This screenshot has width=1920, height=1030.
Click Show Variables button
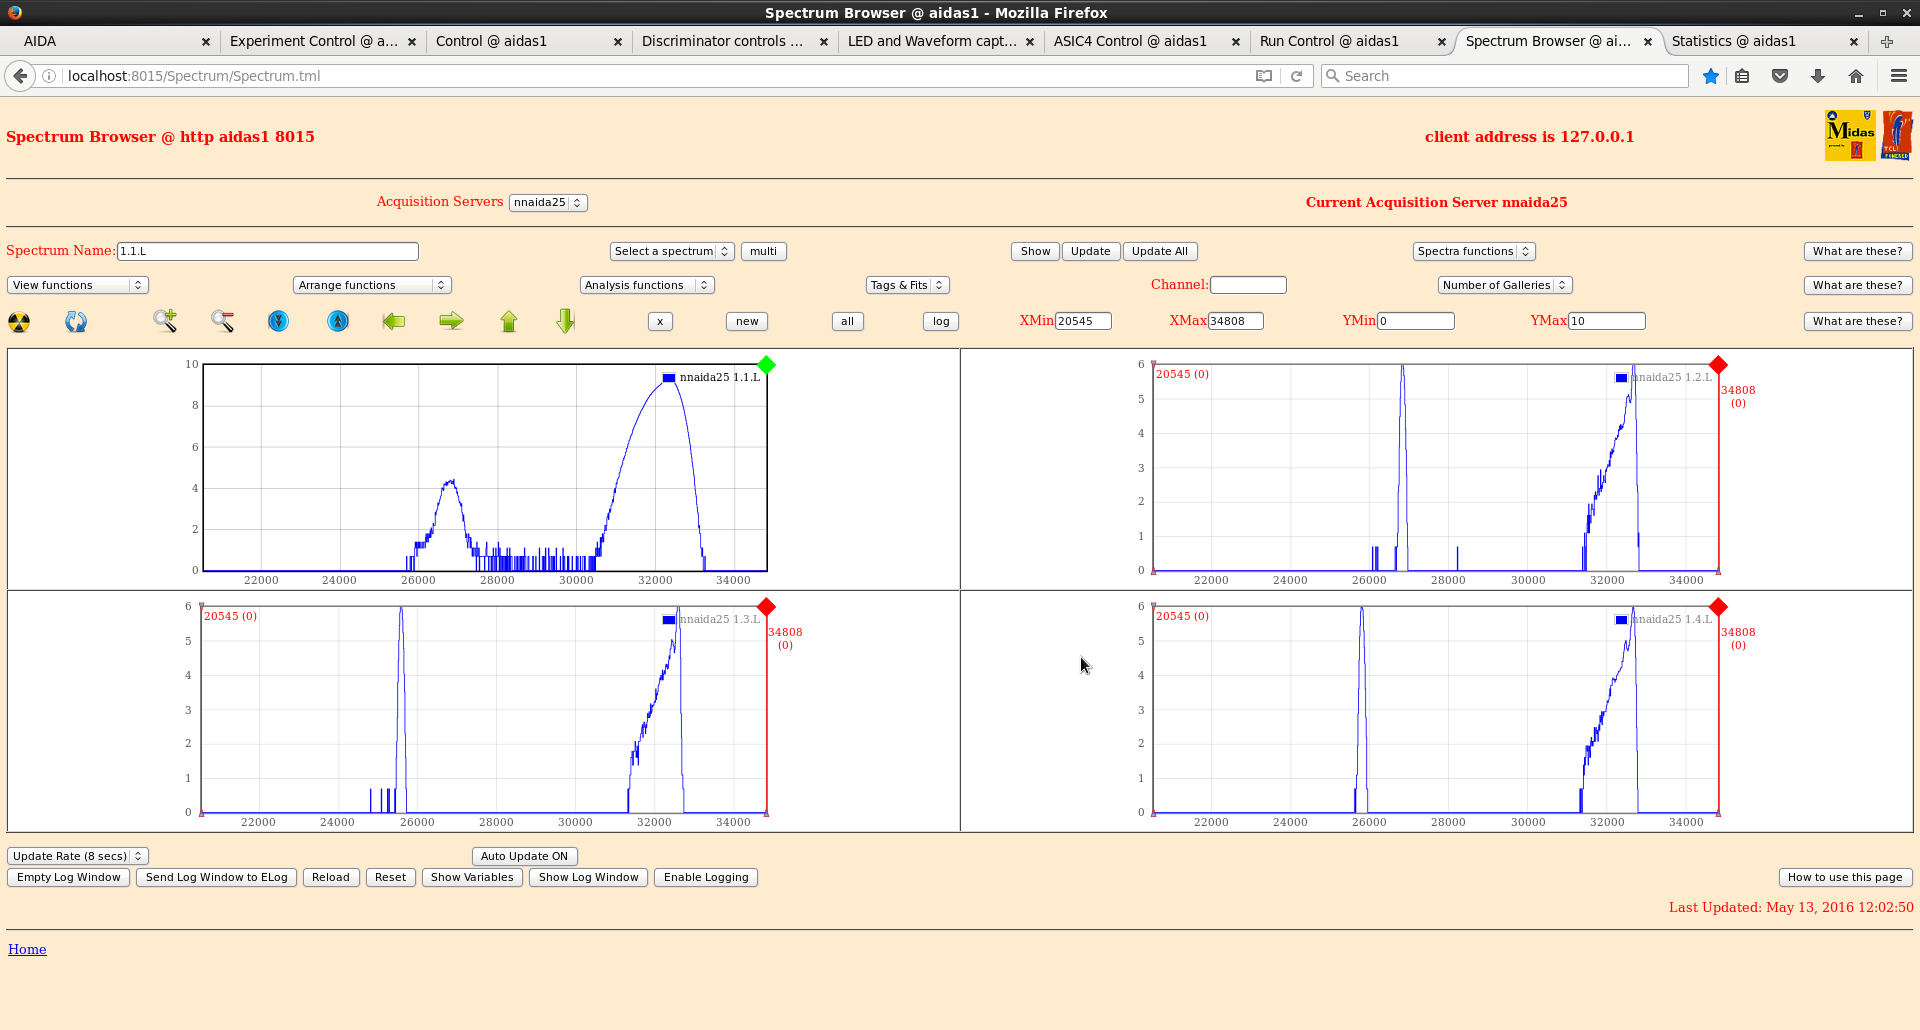tap(472, 877)
